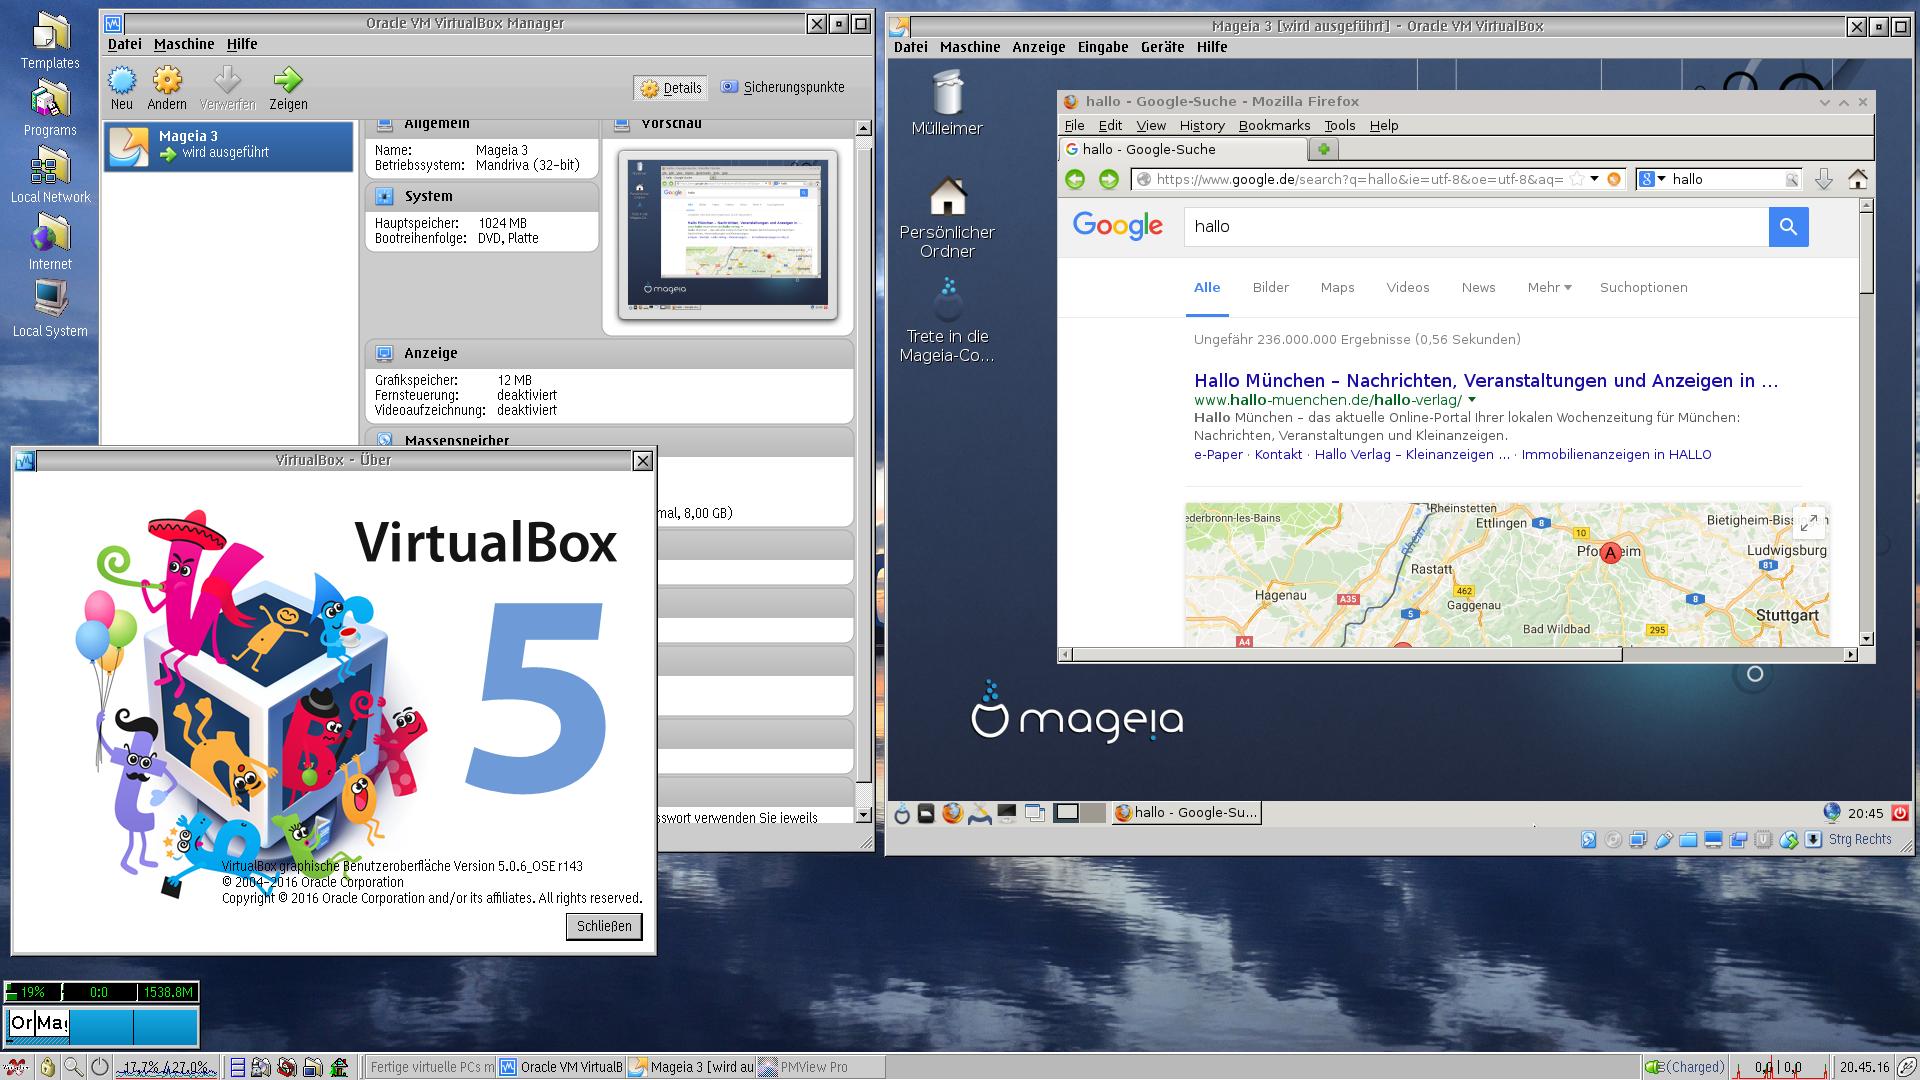This screenshot has width=1920, height=1080.
Task: Click the Mageia 3 VM preview thumbnail
Action: point(728,235)
